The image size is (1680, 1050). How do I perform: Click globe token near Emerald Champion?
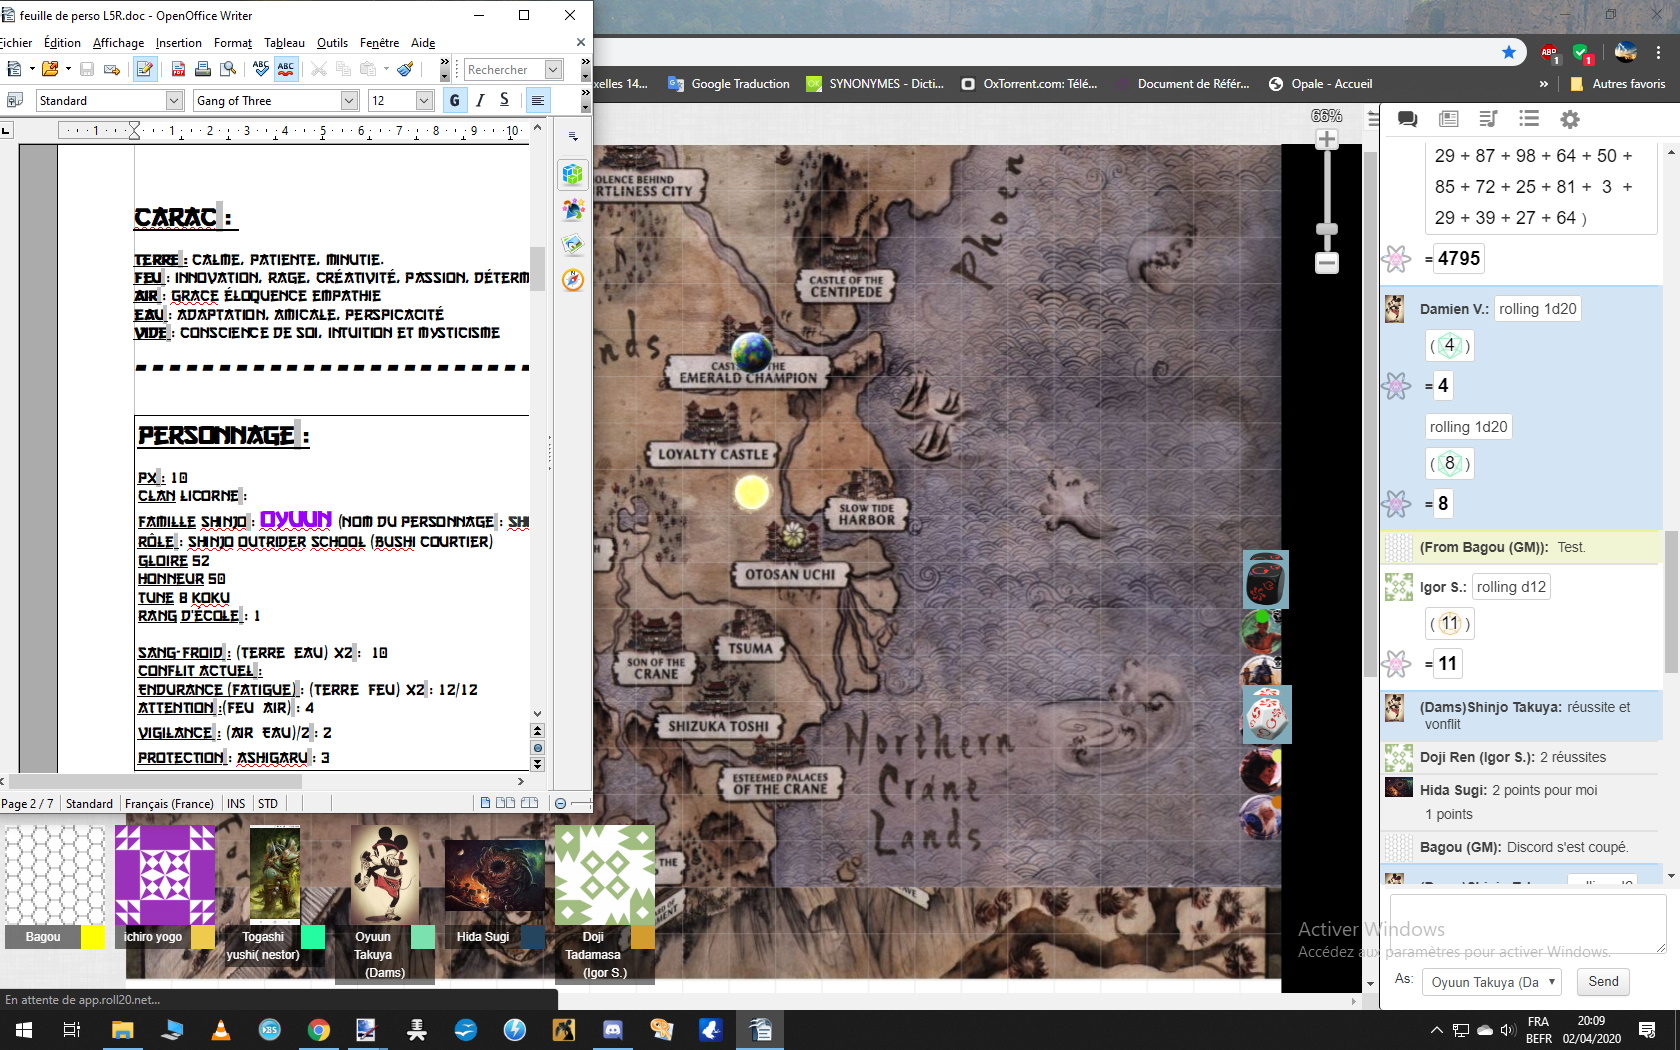tap(752, 352)
